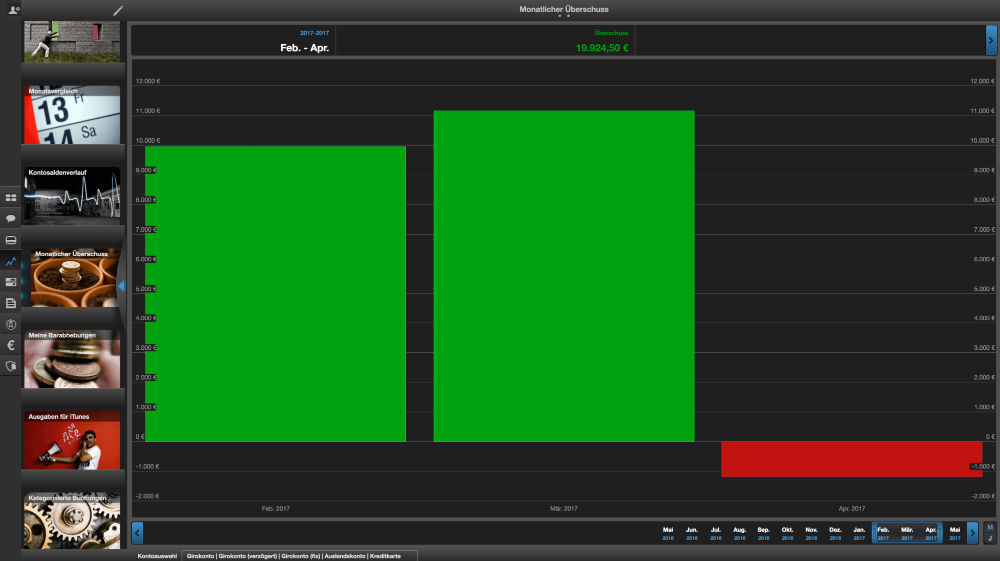Click the document icon in left sidebar

click(11, 303)
